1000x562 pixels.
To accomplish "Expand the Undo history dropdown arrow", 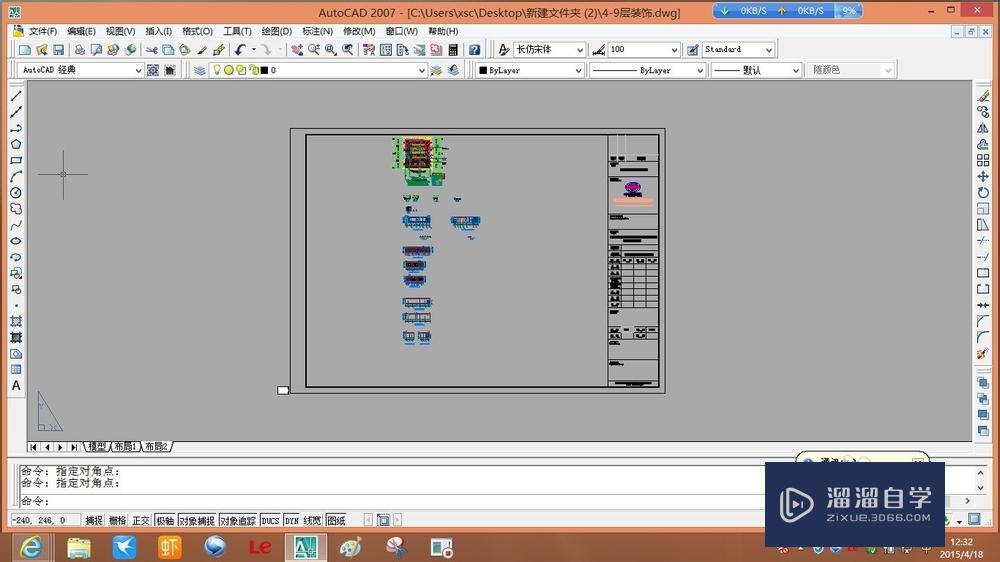I will click(253, 50).
